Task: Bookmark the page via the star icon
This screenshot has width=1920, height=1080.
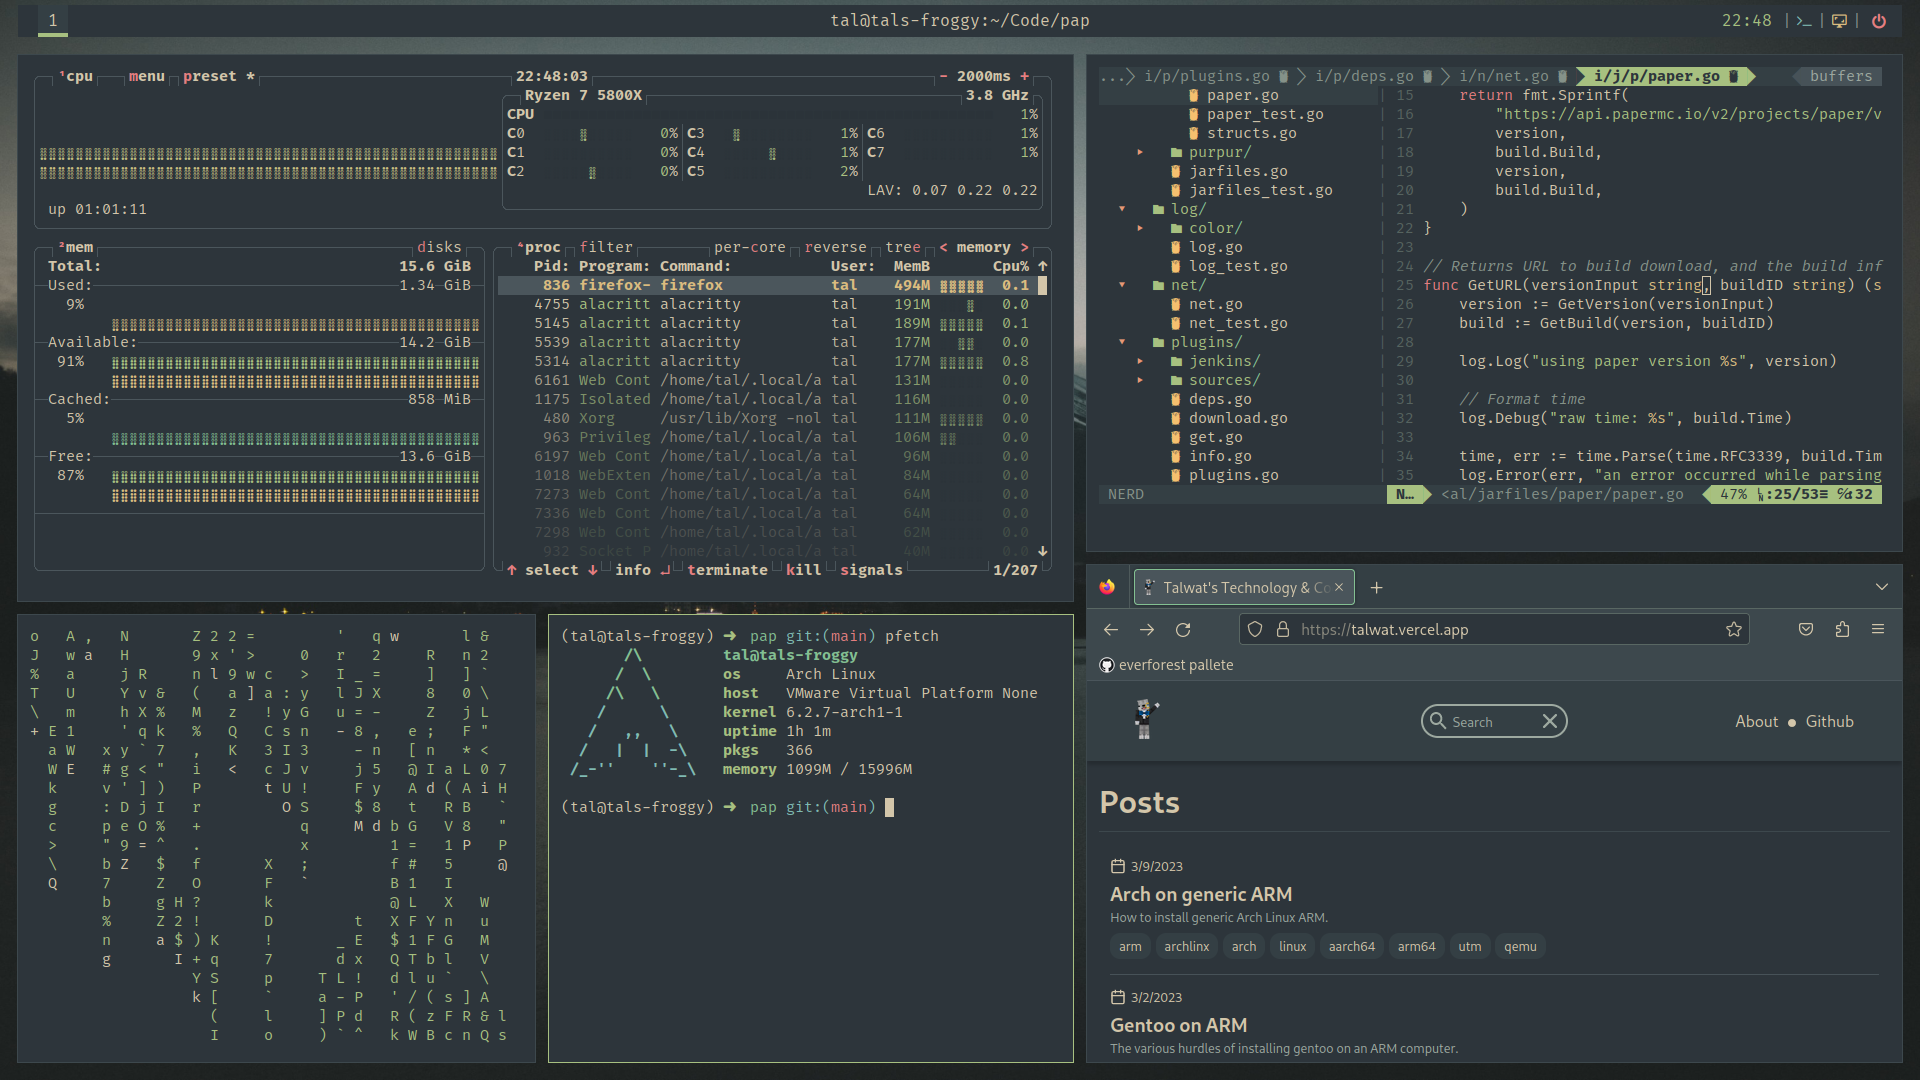Action: pyautogui.click(x=1735, y=629)
